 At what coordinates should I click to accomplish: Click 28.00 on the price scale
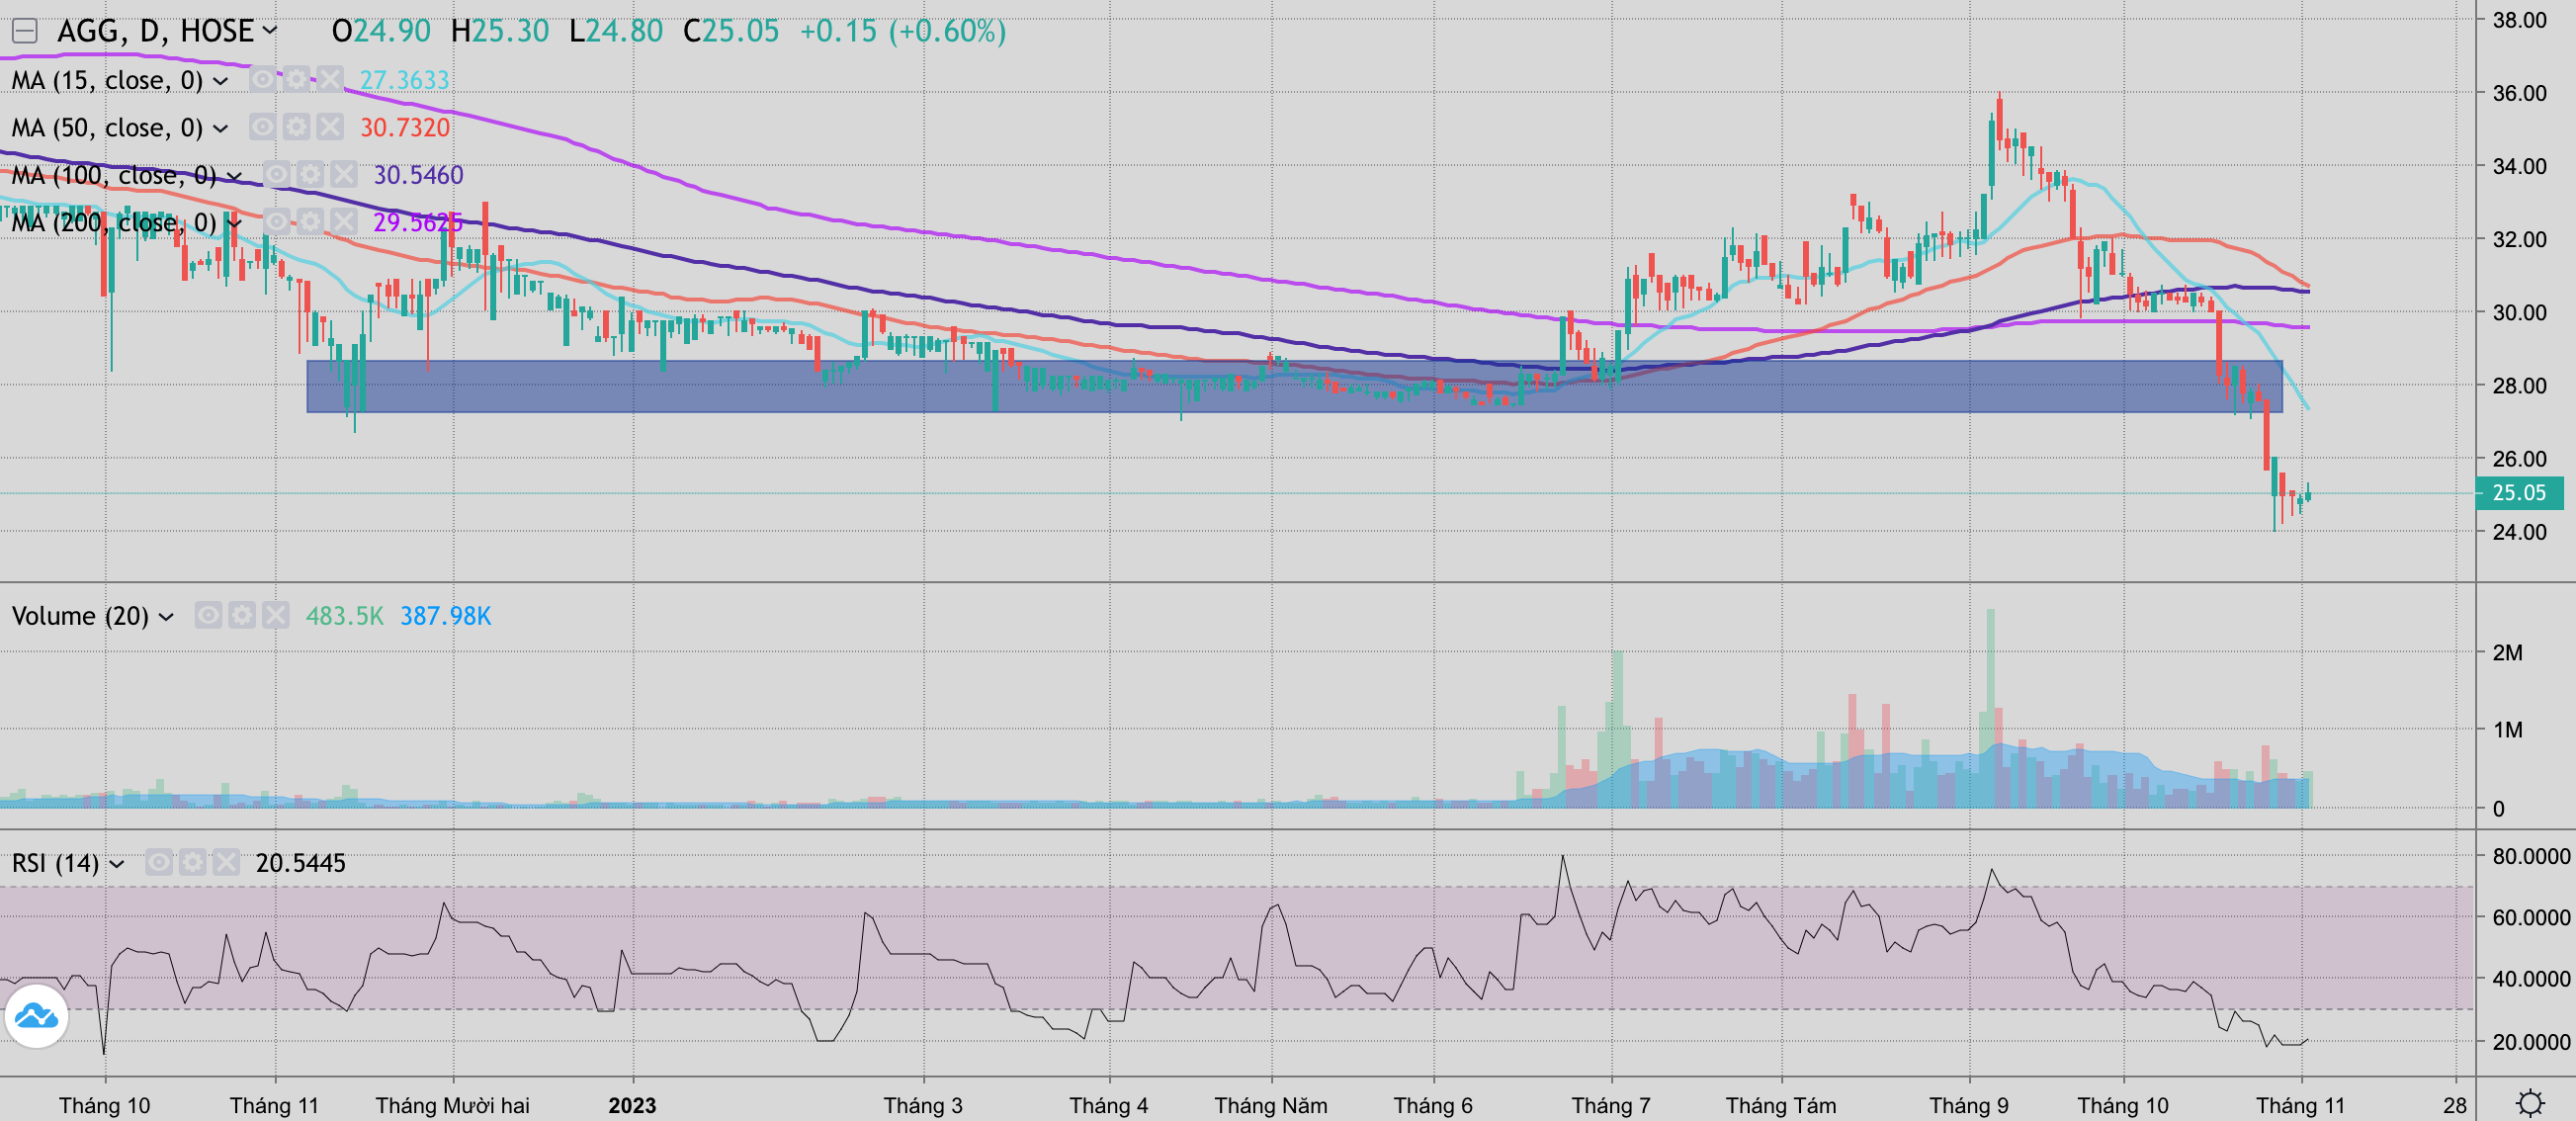[x=2519, y=386]
